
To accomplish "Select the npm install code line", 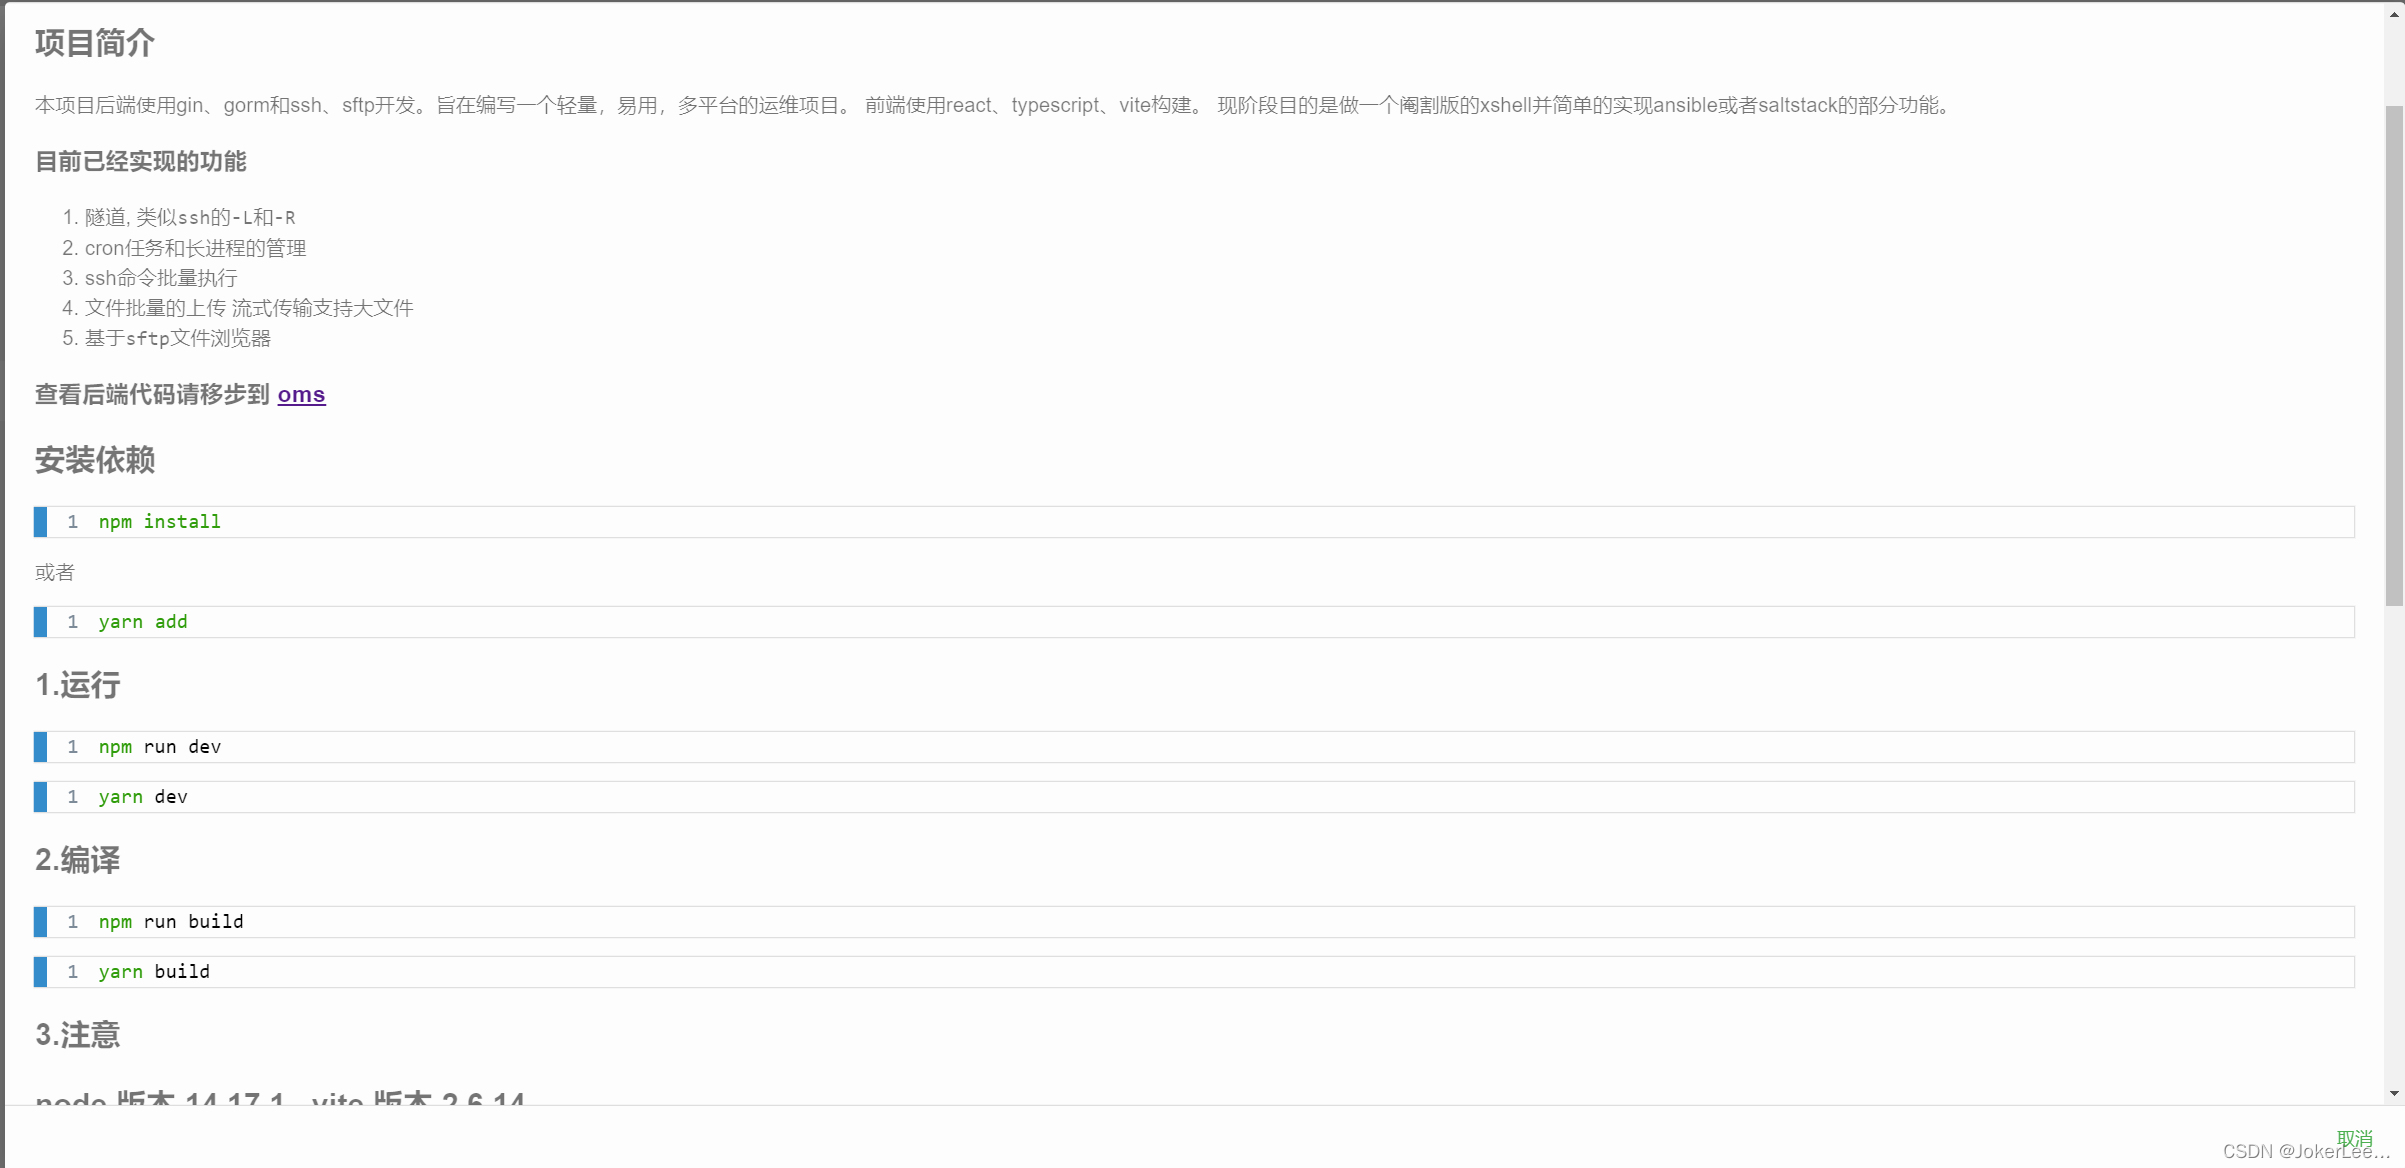I will [x=159, y=521].
